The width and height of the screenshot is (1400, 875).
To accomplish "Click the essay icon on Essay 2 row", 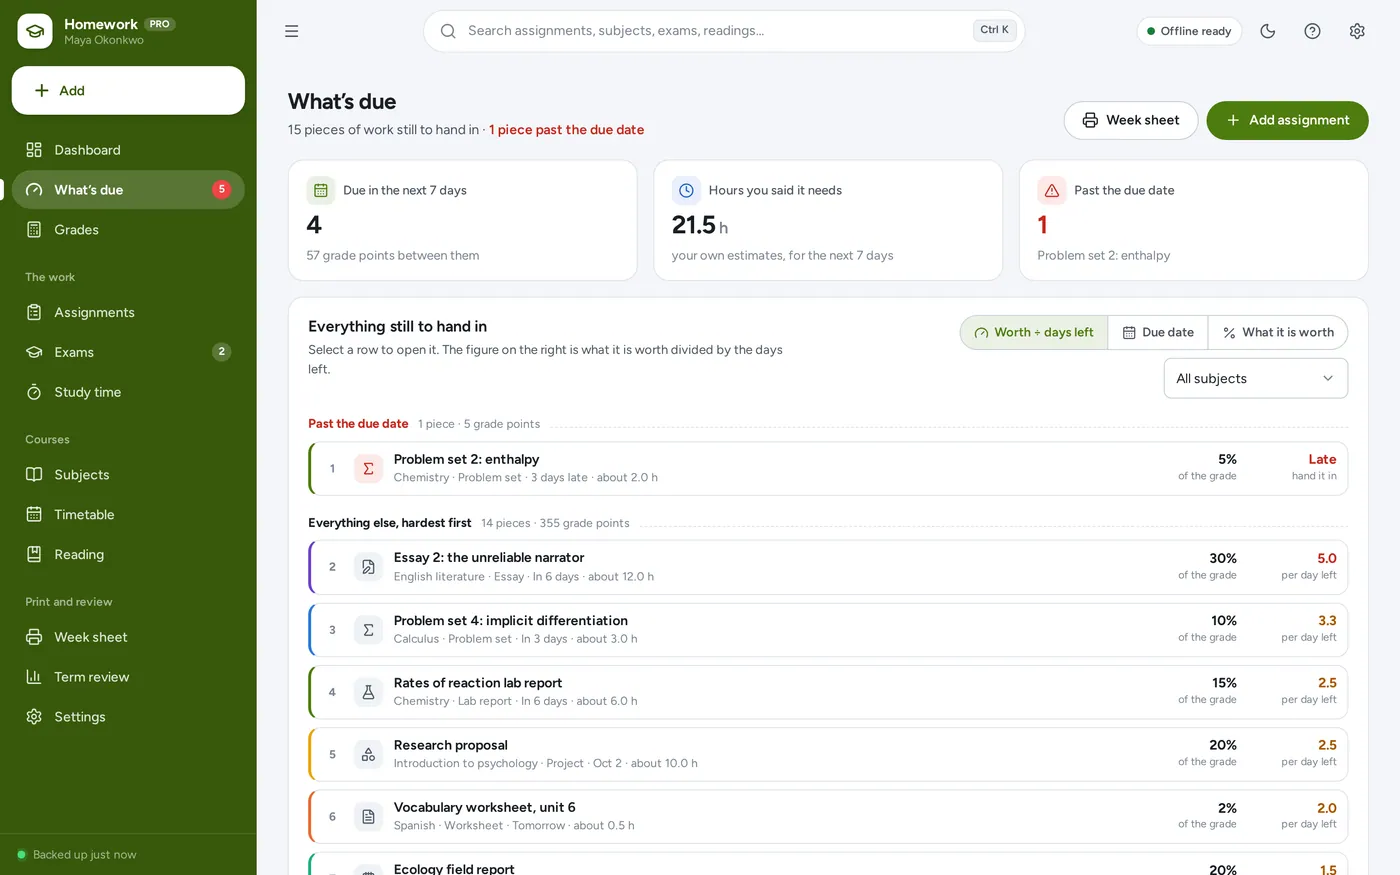I will pos(368,567).
